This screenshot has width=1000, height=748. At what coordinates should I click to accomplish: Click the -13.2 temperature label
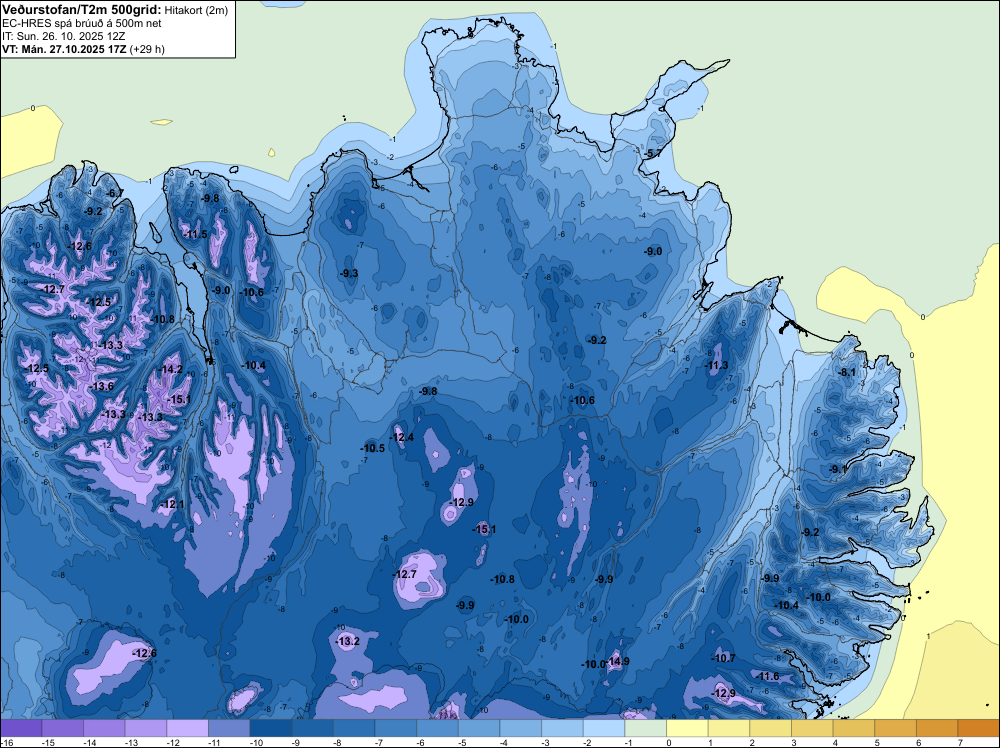(348, 642)
